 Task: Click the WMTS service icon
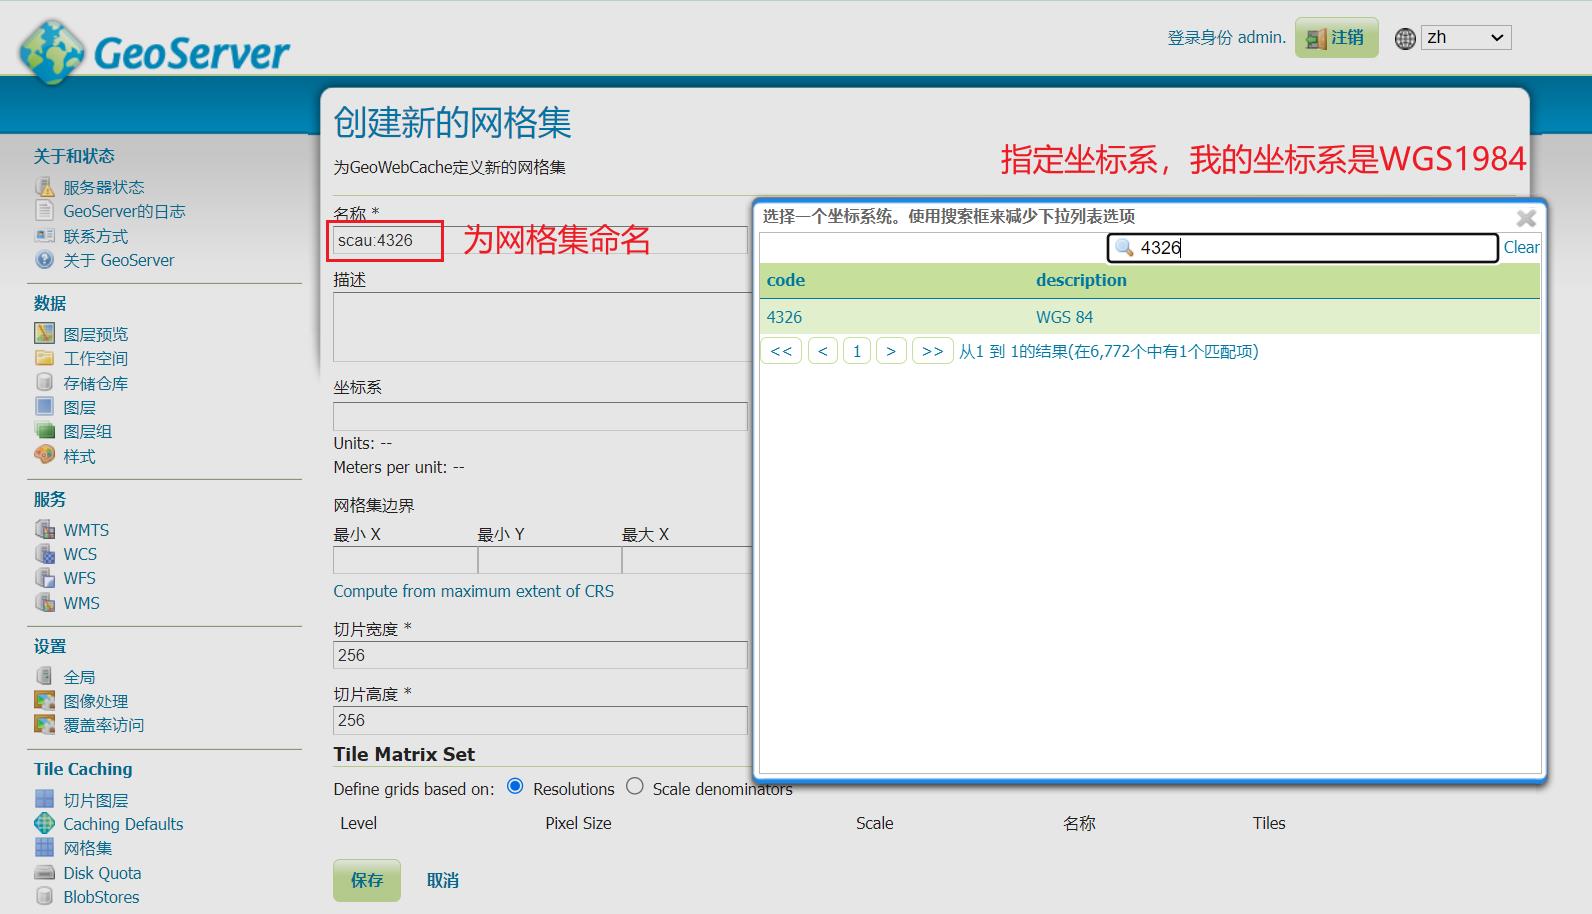pyautogui.click(x=45, y=530)
